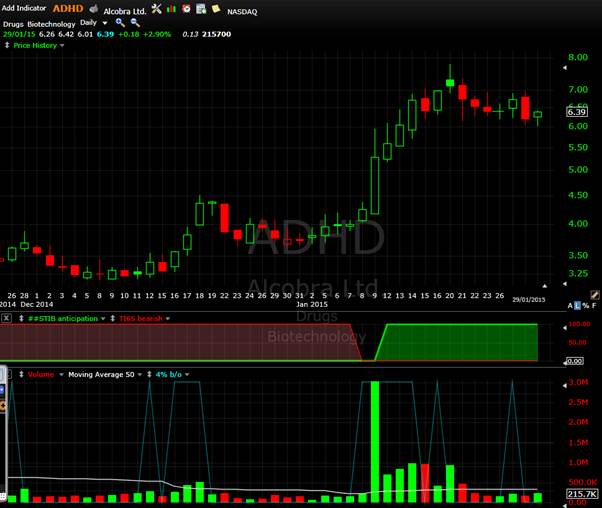The width and height of the screenshot is (602, 508).
Task: Select the 4% b/o label
Action: pyautogui.click(x=169, y=374)
